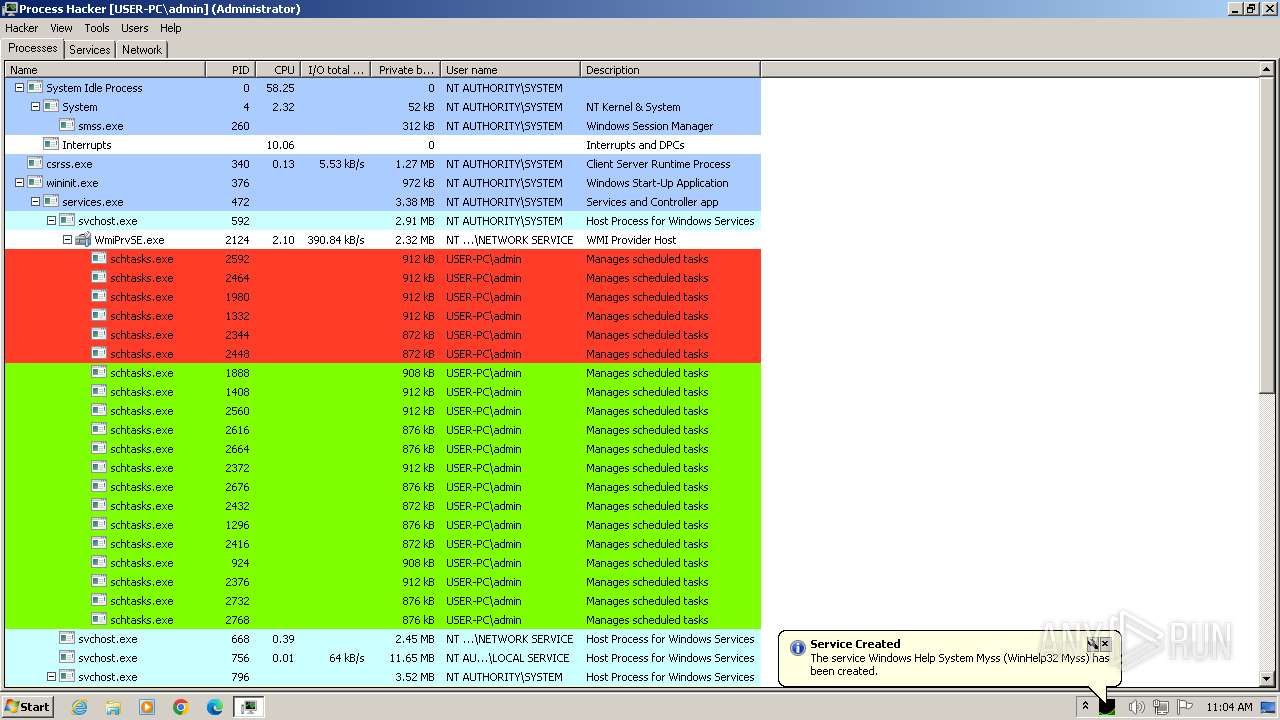Open Internet Explorer from taskbar
This screenshot has height=720, width=1280.
tap(80, 707)
